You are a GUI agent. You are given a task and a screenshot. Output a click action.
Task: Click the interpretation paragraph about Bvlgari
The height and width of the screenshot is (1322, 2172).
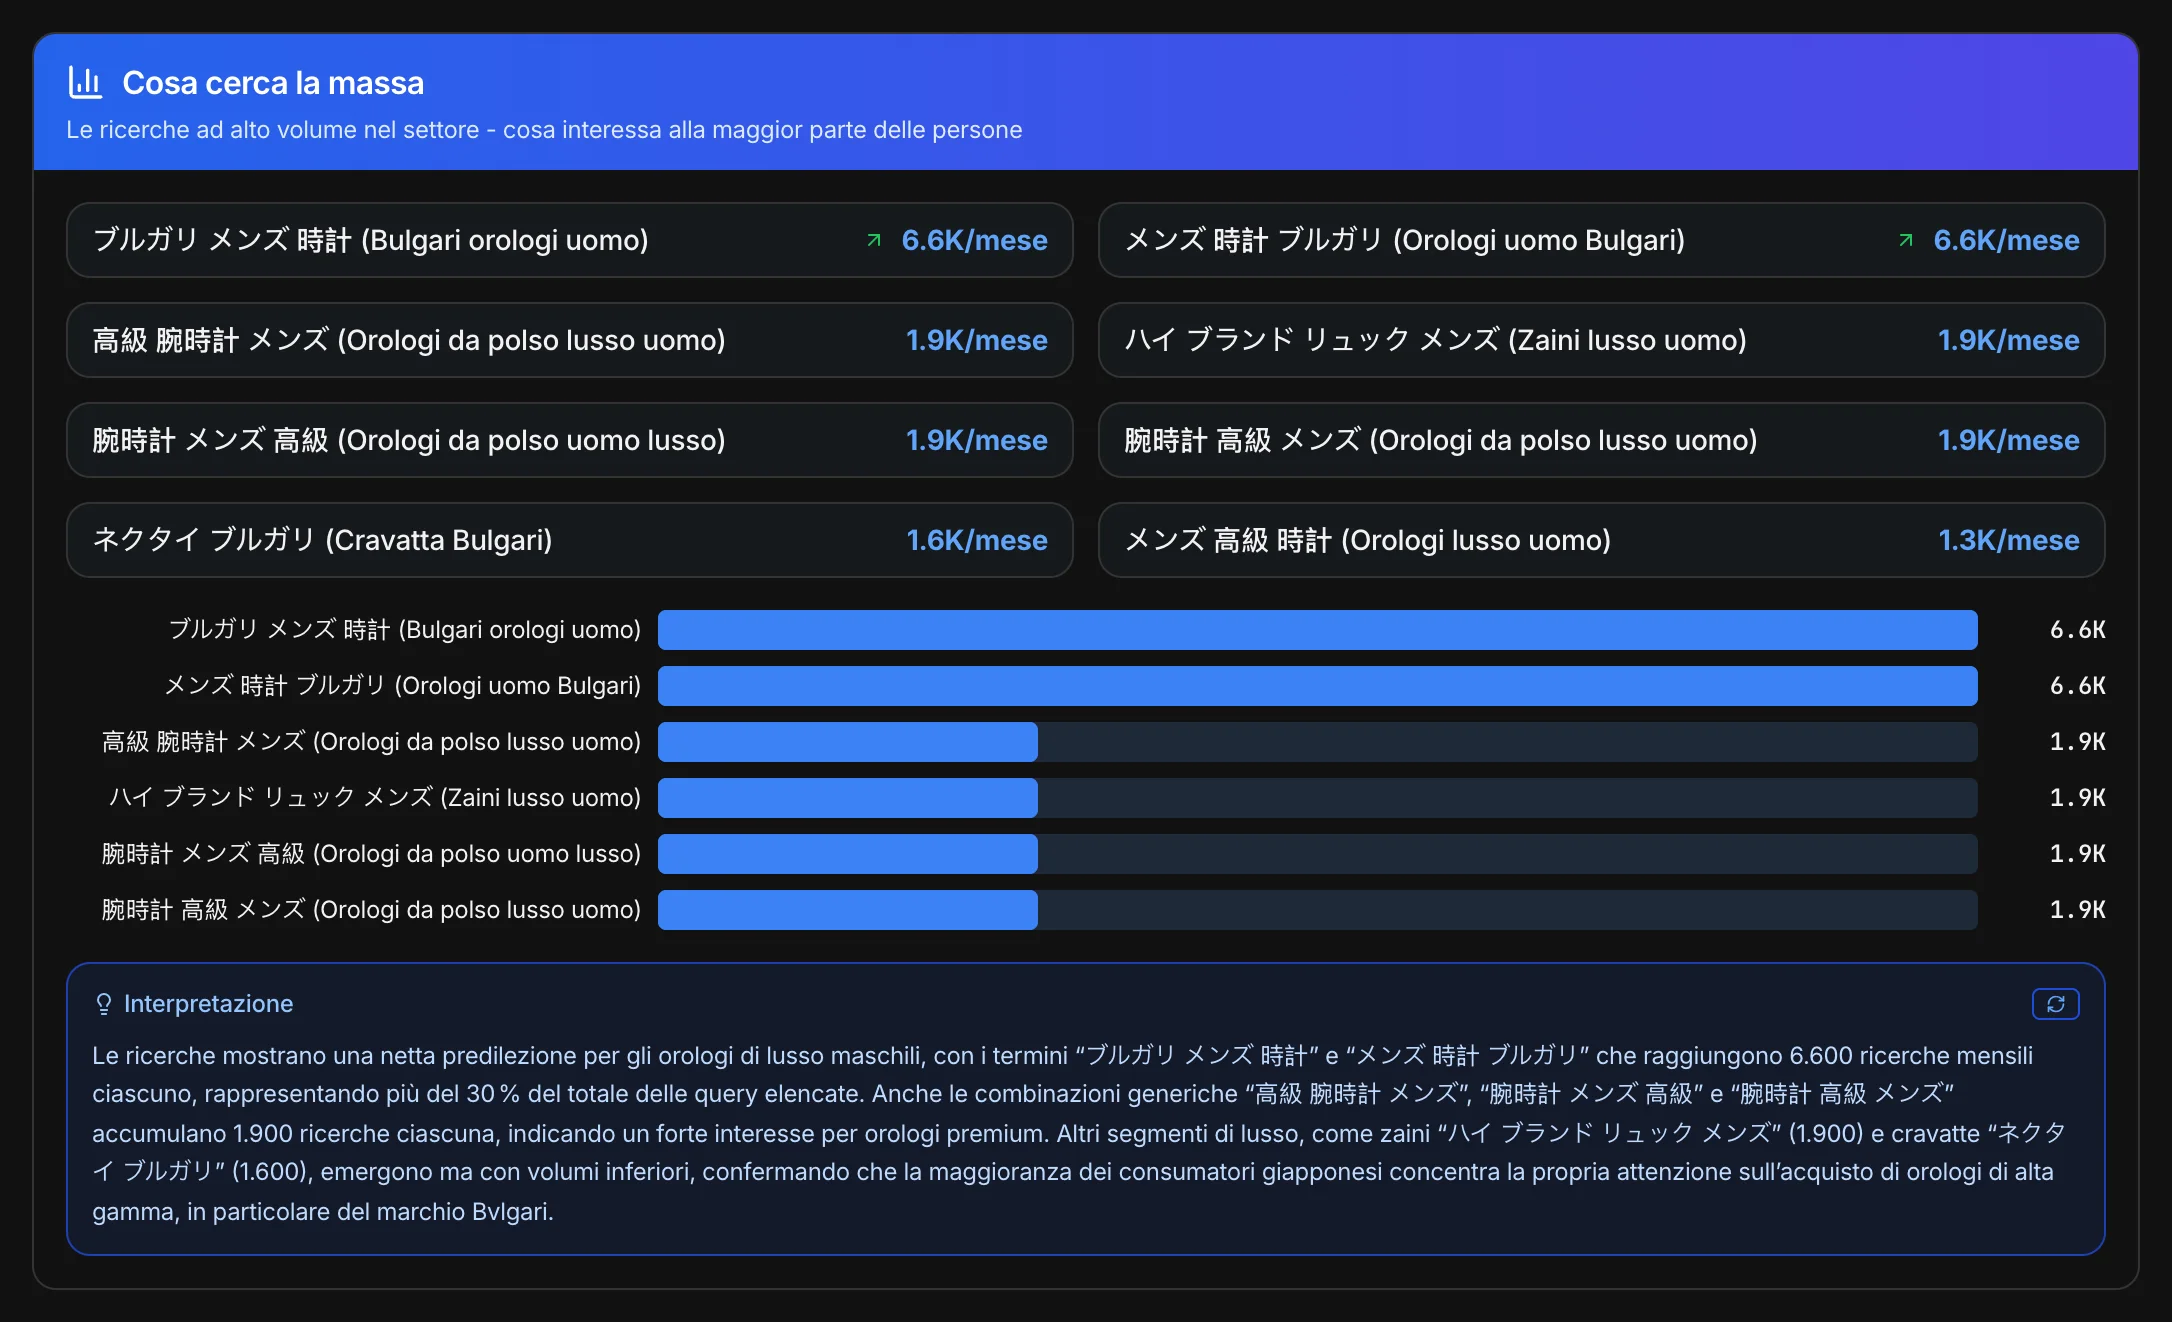[1080, 1133]
